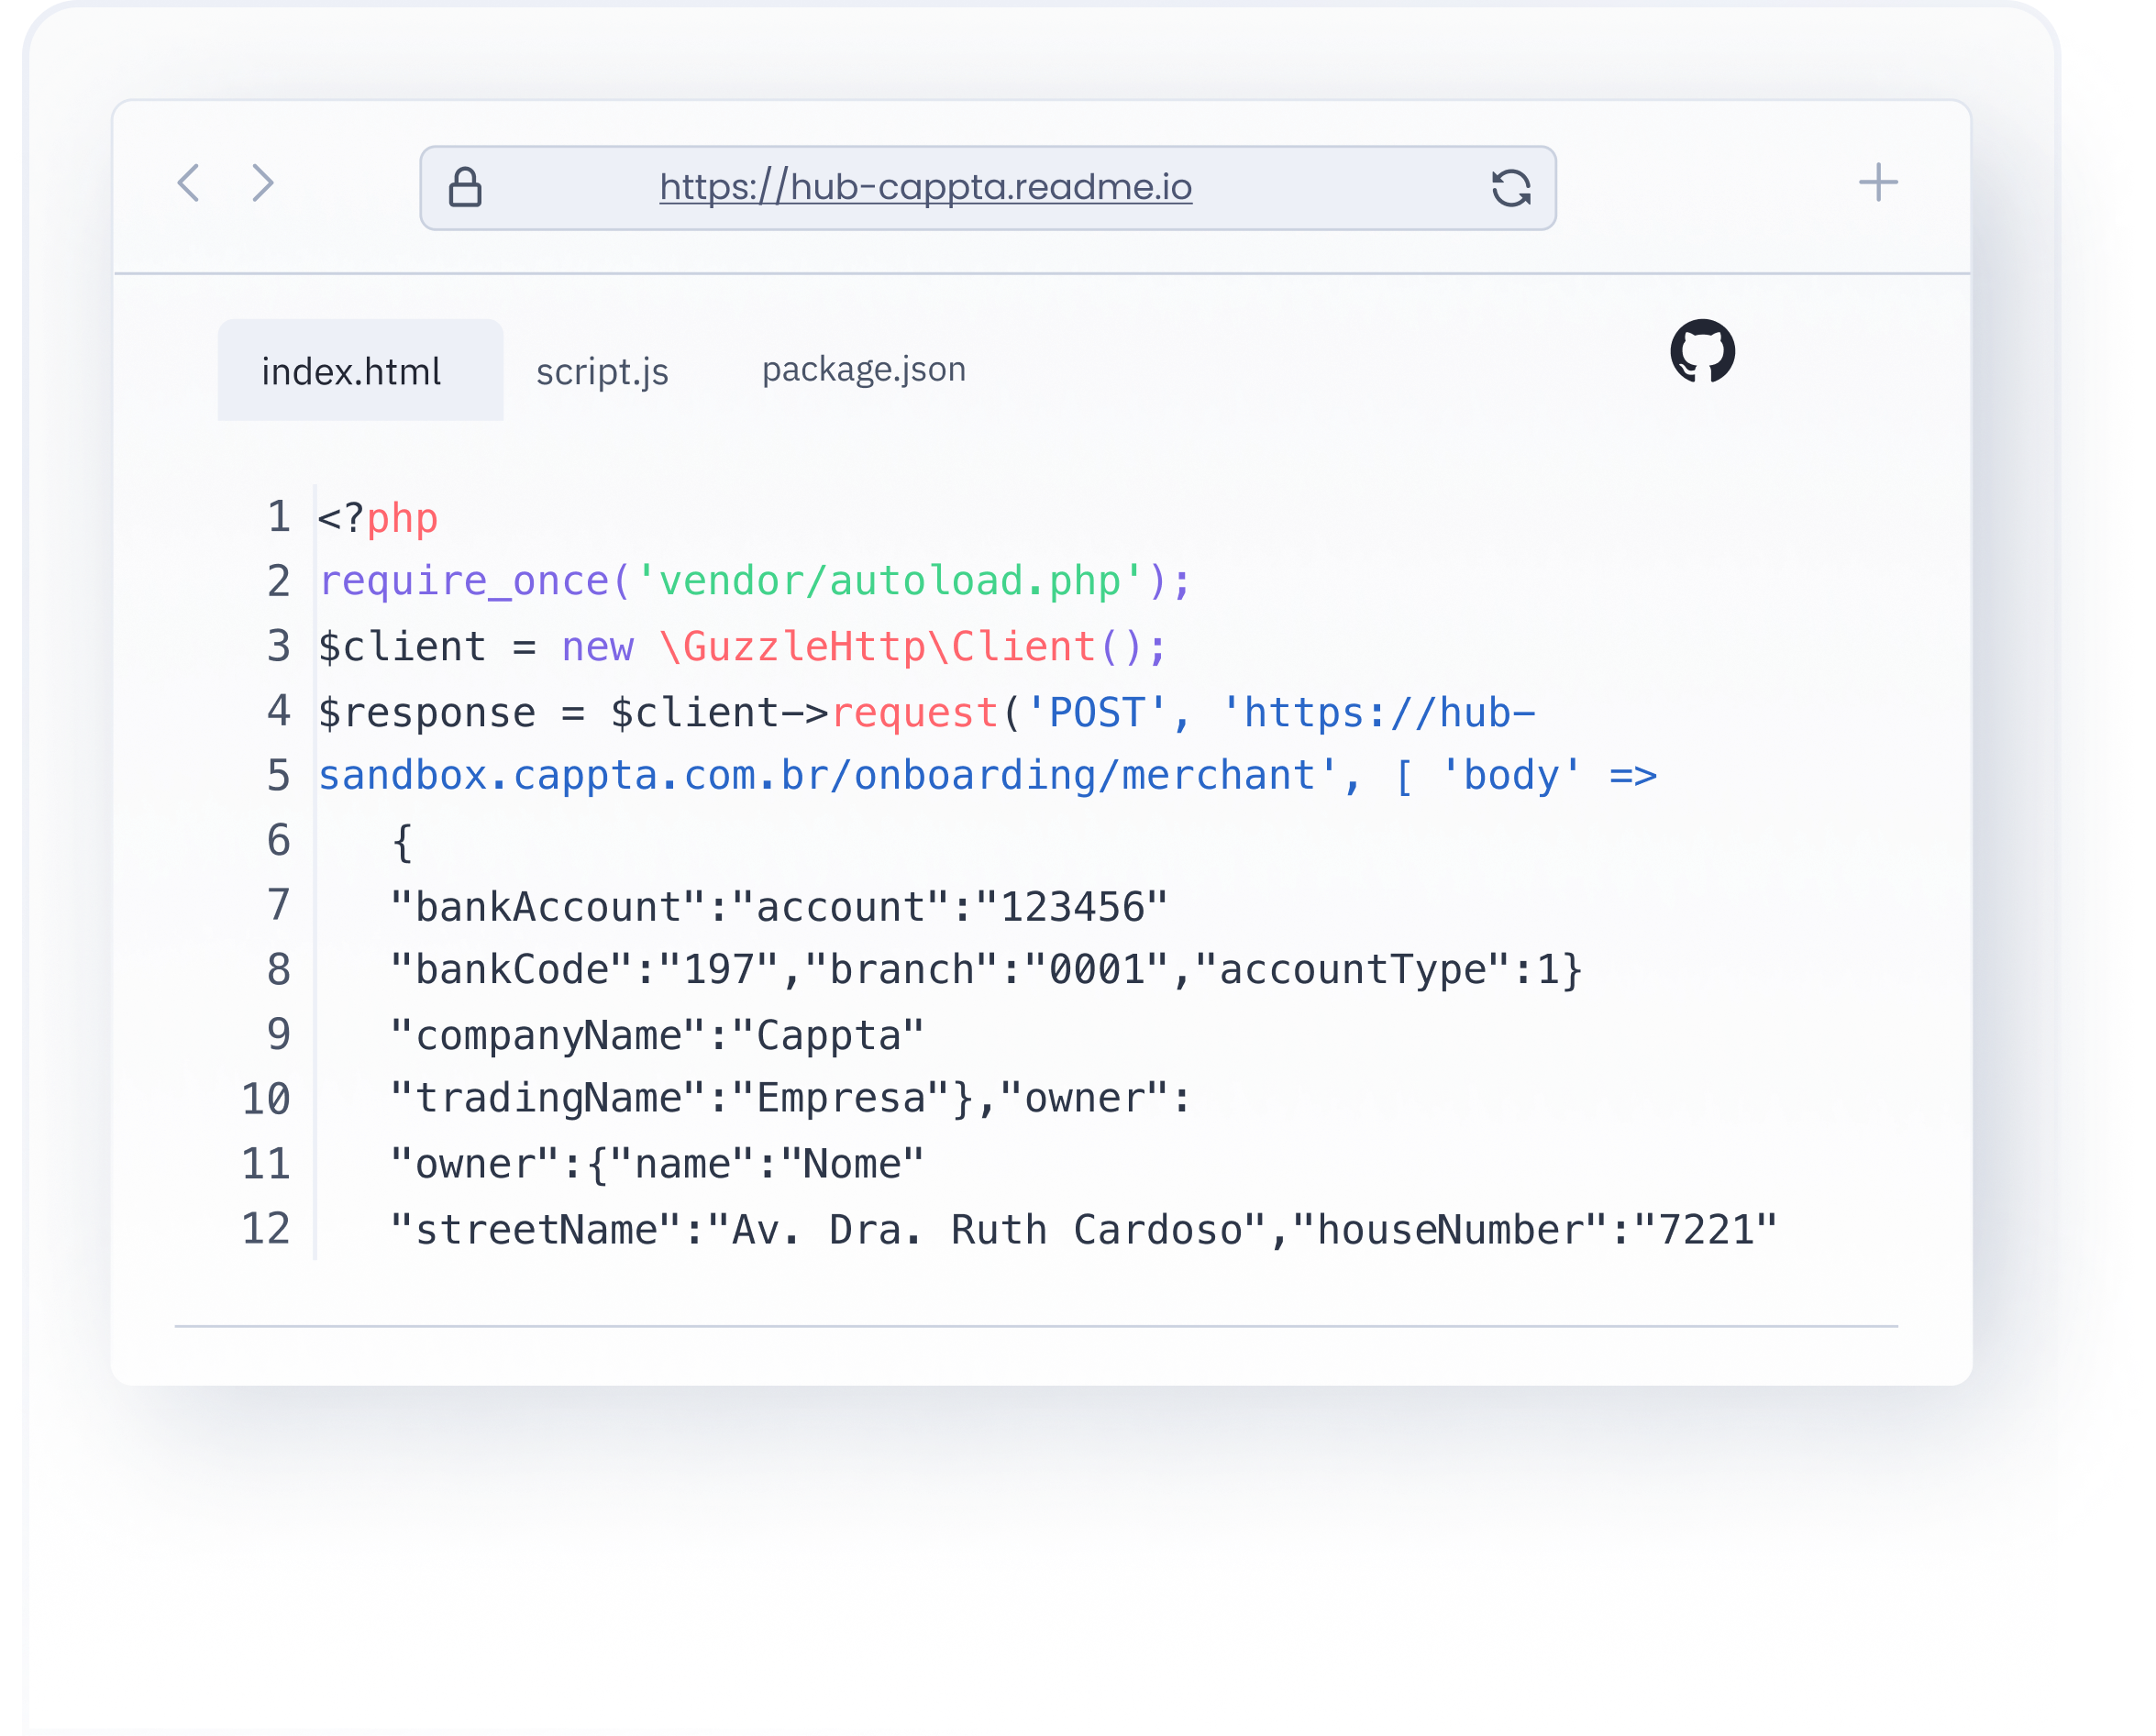Click the red 'request' method text

coord(914,713)
